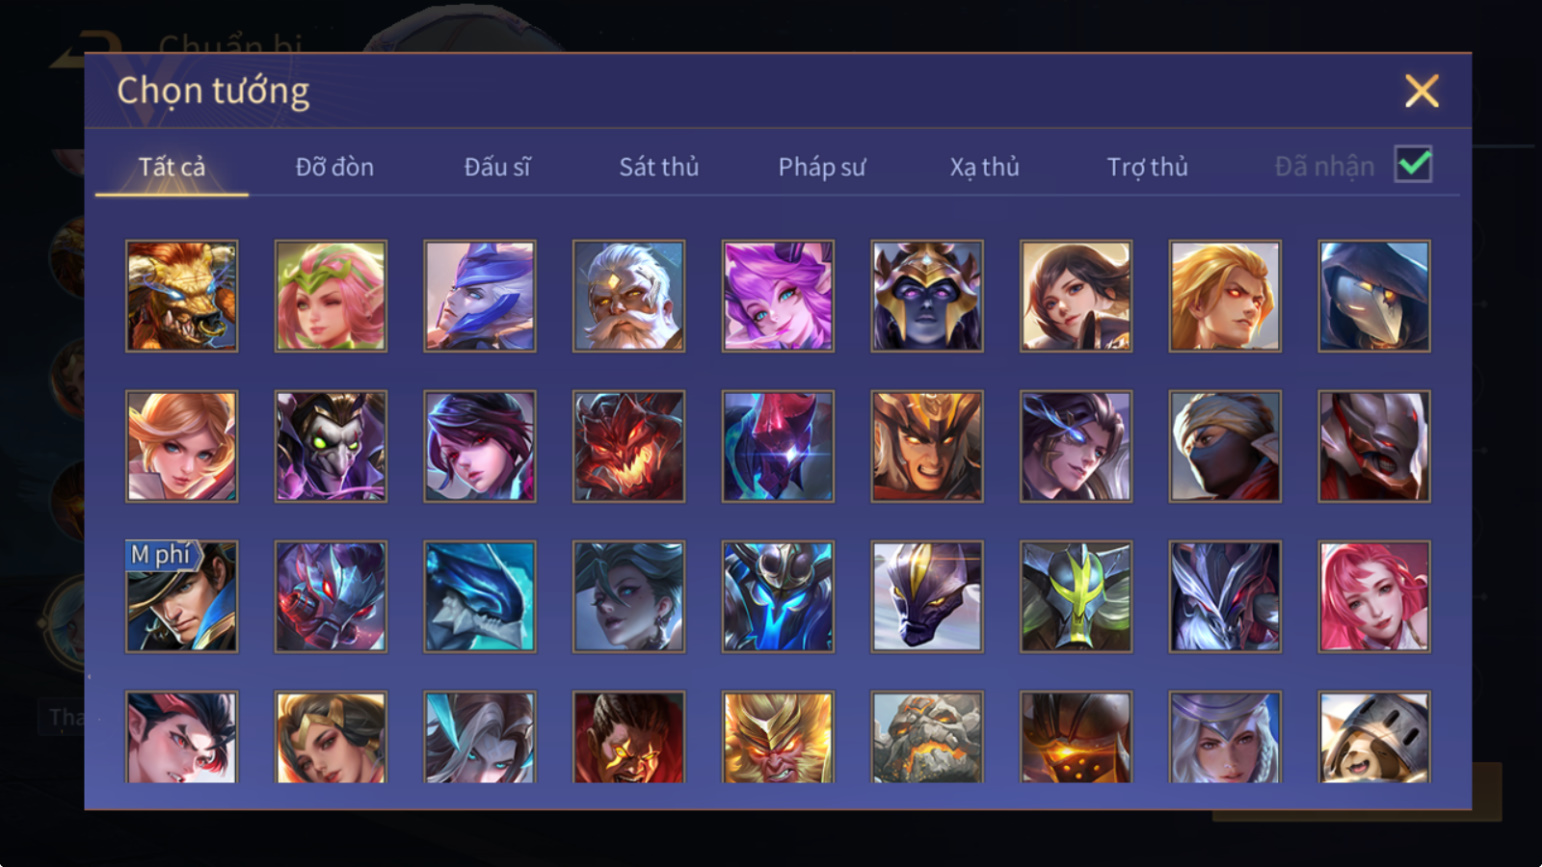
Task: Choose the white-bearded old man hero
Action: (629, 296)
